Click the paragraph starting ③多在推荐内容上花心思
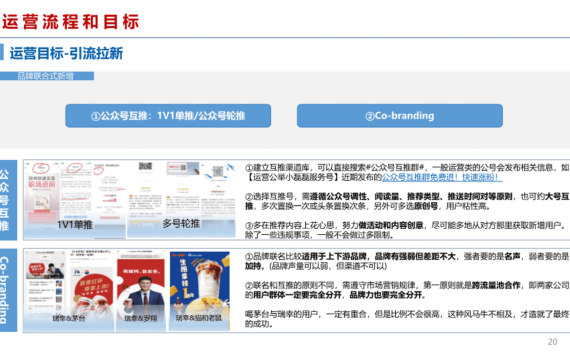This screenshot has height=360, width=570. (x=406, y=230)
